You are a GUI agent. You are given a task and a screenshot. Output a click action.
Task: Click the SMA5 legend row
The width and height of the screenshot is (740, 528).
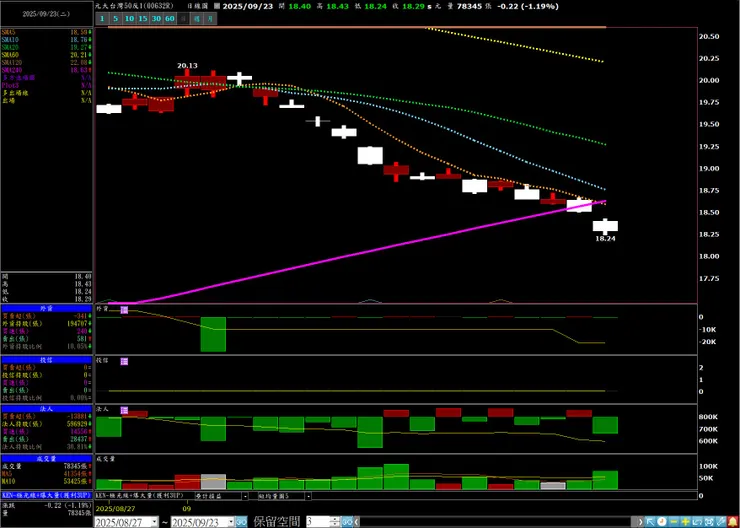[x=46, y=32]
